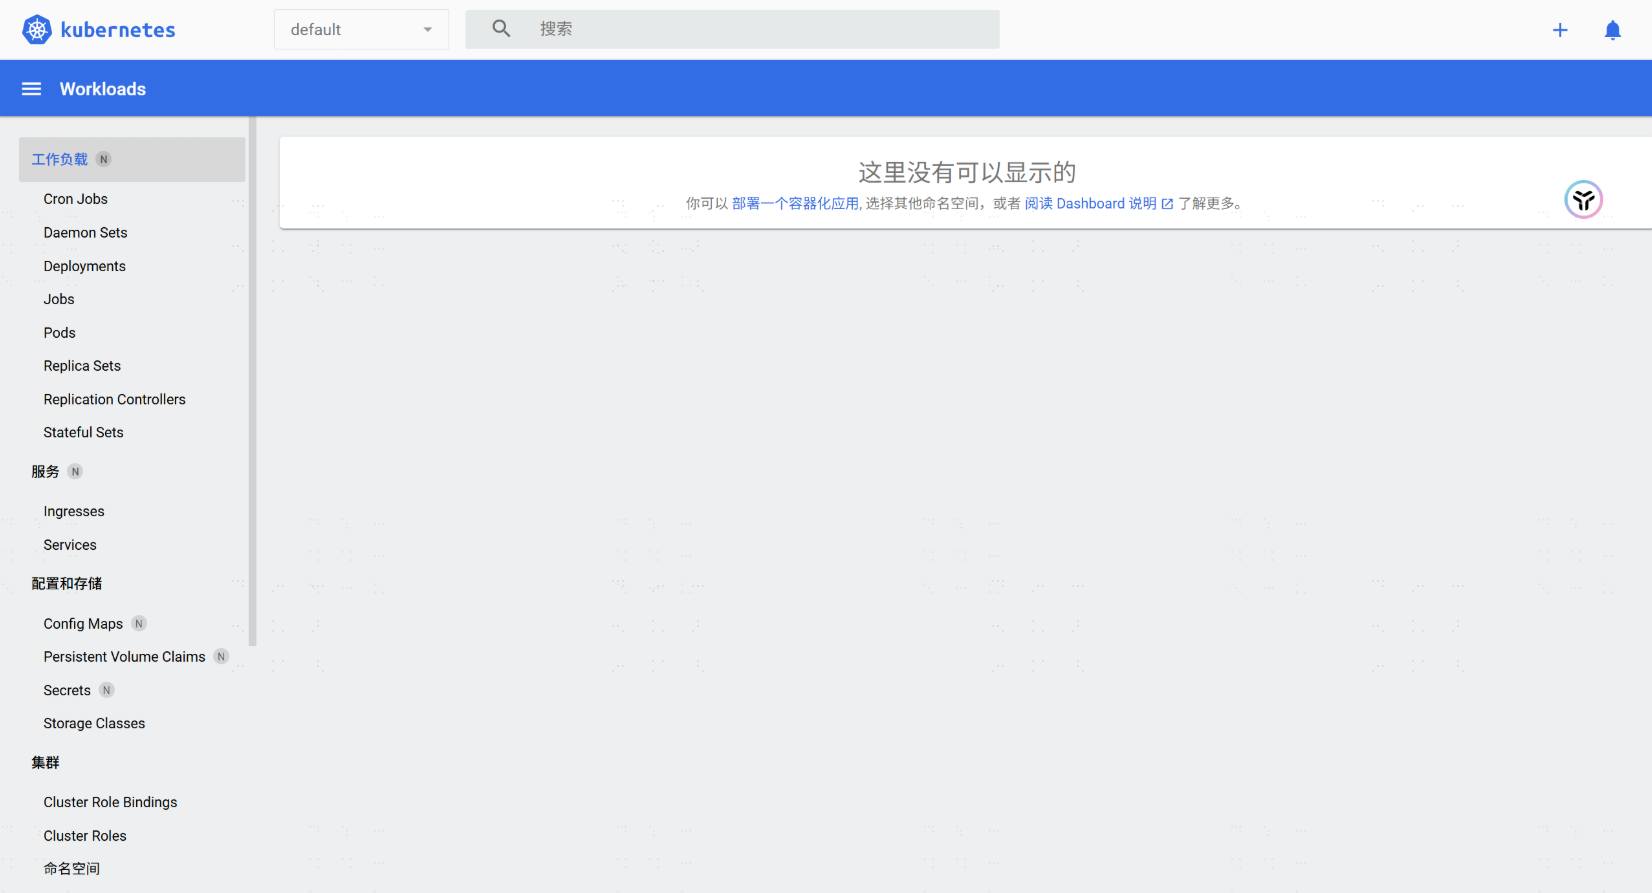Click the sidebar vertical scrollbar
Image resolution: width=1652 pixels, height=893 pixels.
(x=253, y=380)
